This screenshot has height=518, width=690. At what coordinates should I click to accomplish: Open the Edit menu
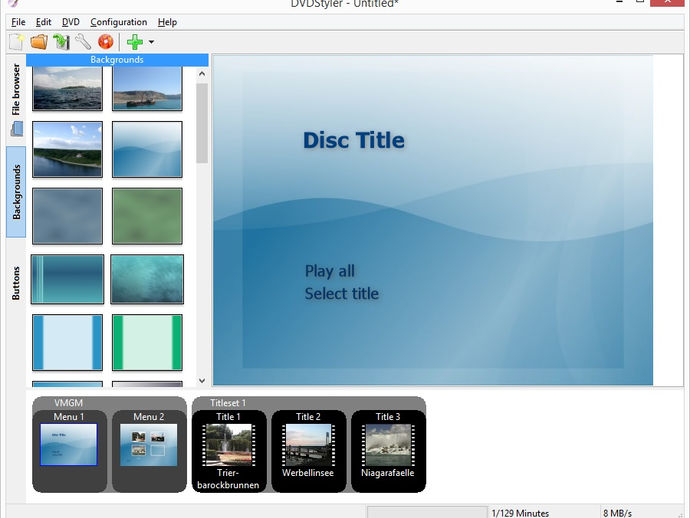44,22
